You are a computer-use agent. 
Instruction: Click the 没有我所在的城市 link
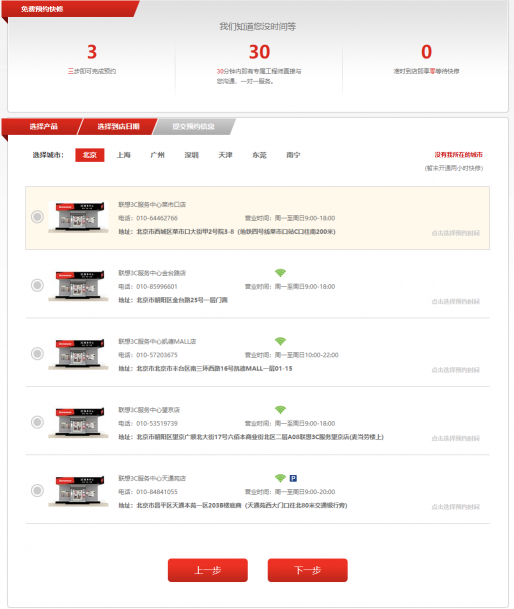458,155
